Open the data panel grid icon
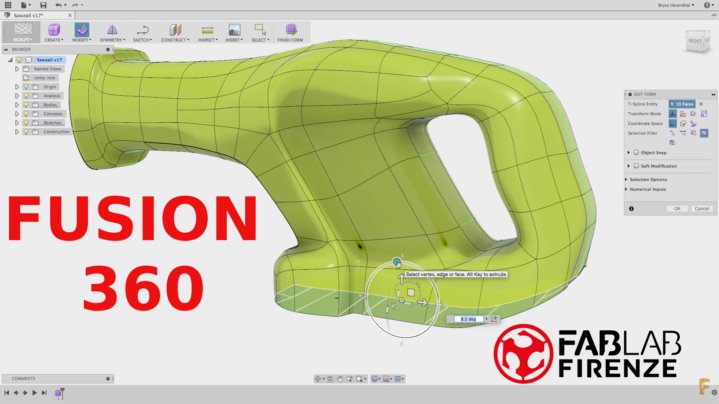719x404 pixels. [x=8, y=5]
